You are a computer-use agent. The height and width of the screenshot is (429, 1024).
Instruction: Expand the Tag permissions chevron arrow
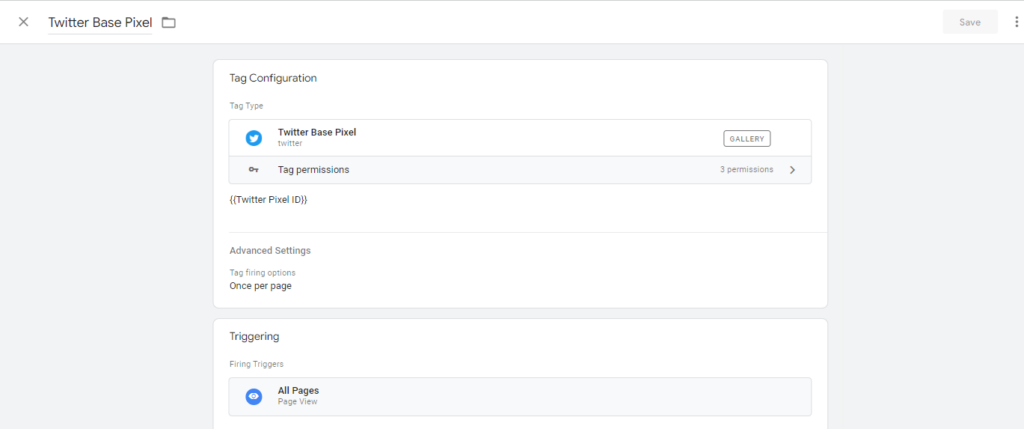[x=792, y=170]
